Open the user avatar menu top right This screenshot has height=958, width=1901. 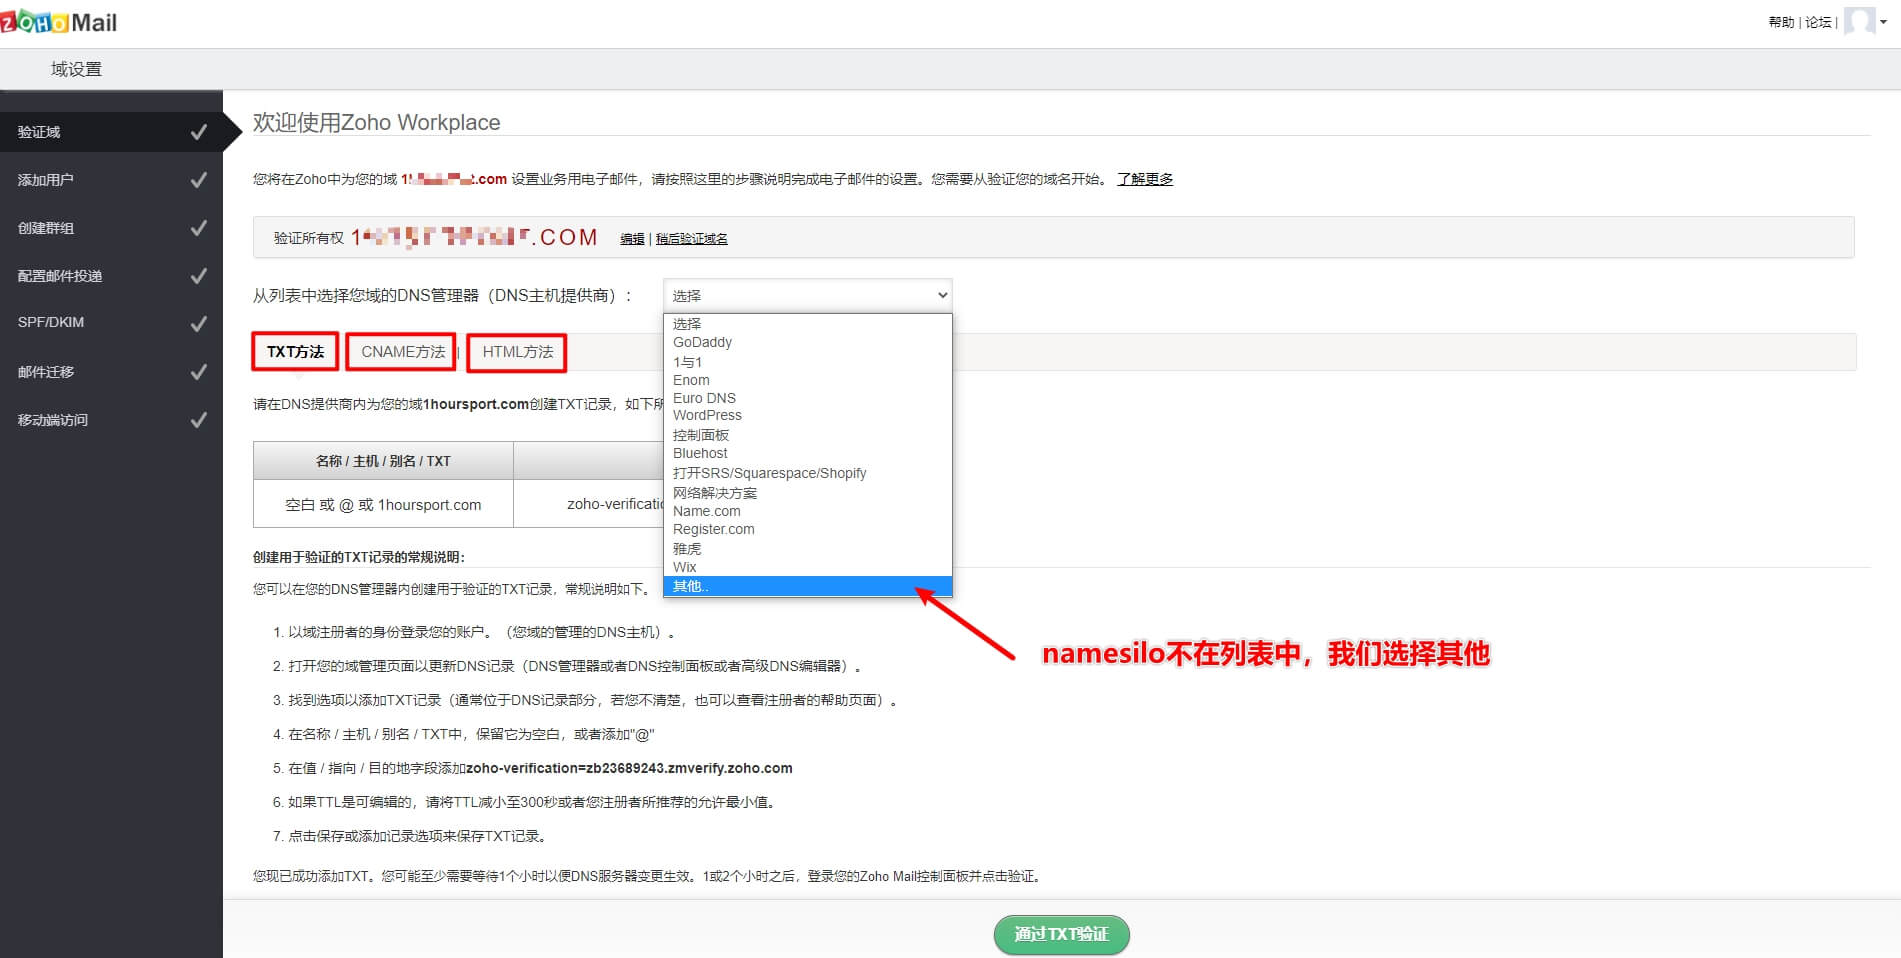pos(1858,21)
